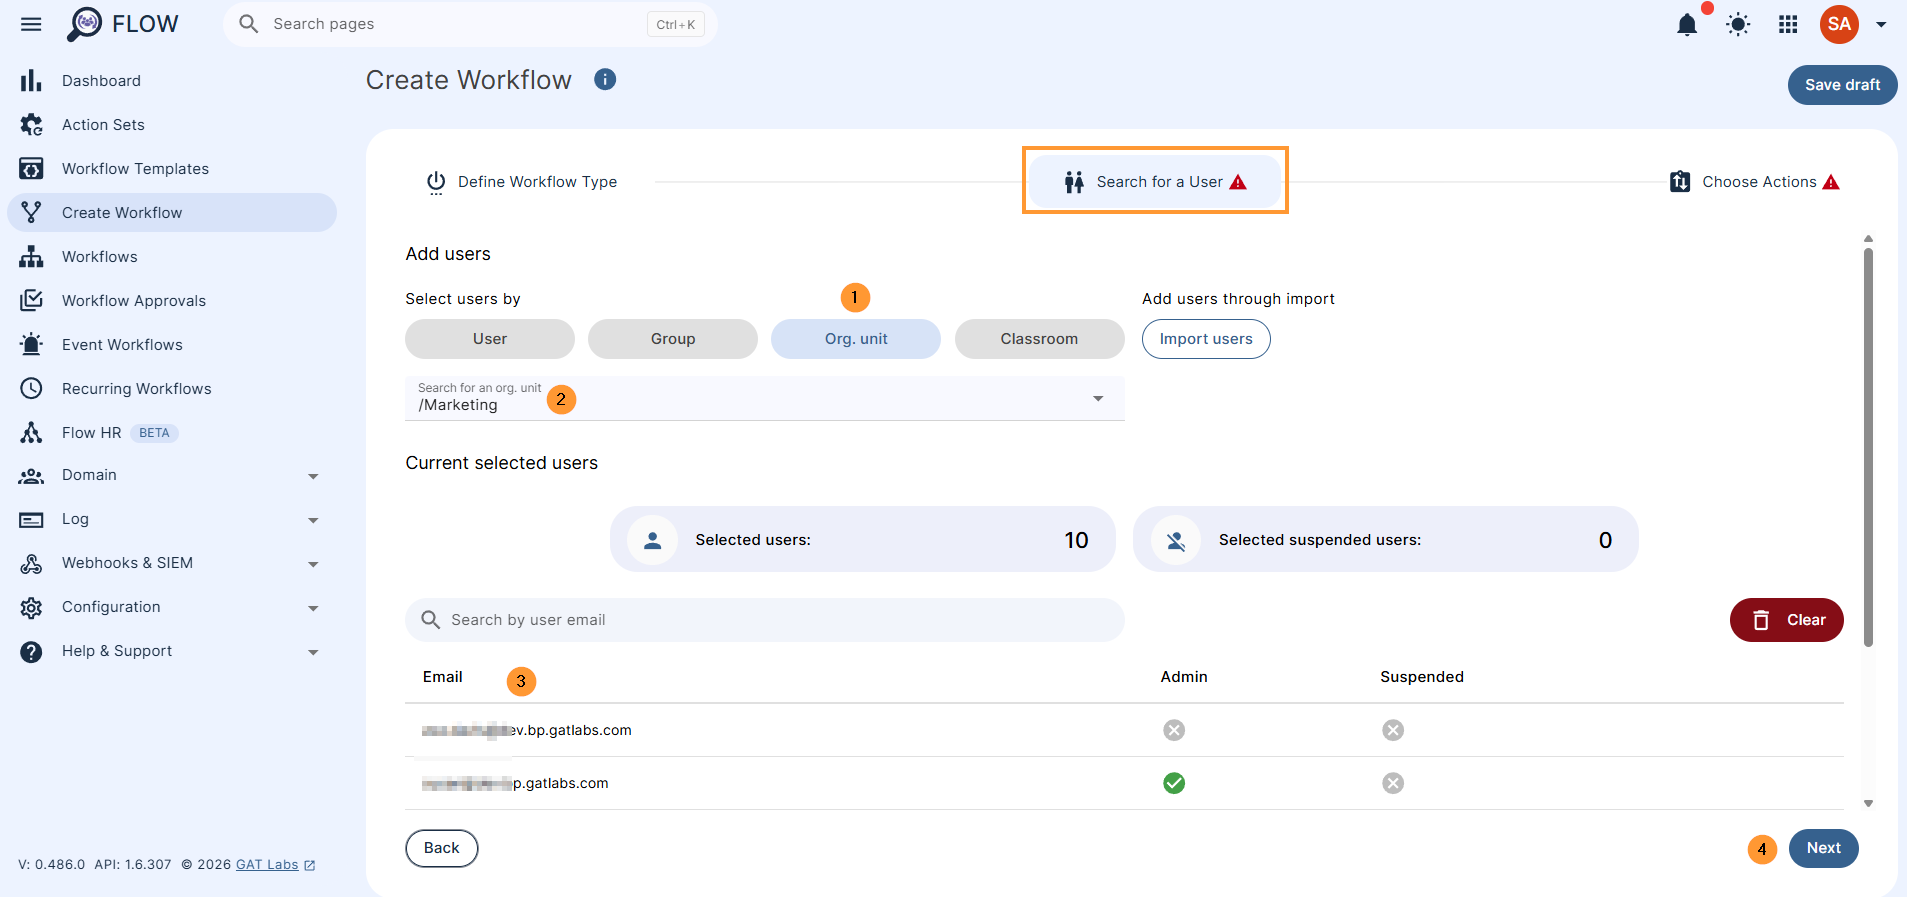Click the Event Workflows alarm icon
The width and height of the screenshot is (1907, 897).
click(x=31, y=345)
